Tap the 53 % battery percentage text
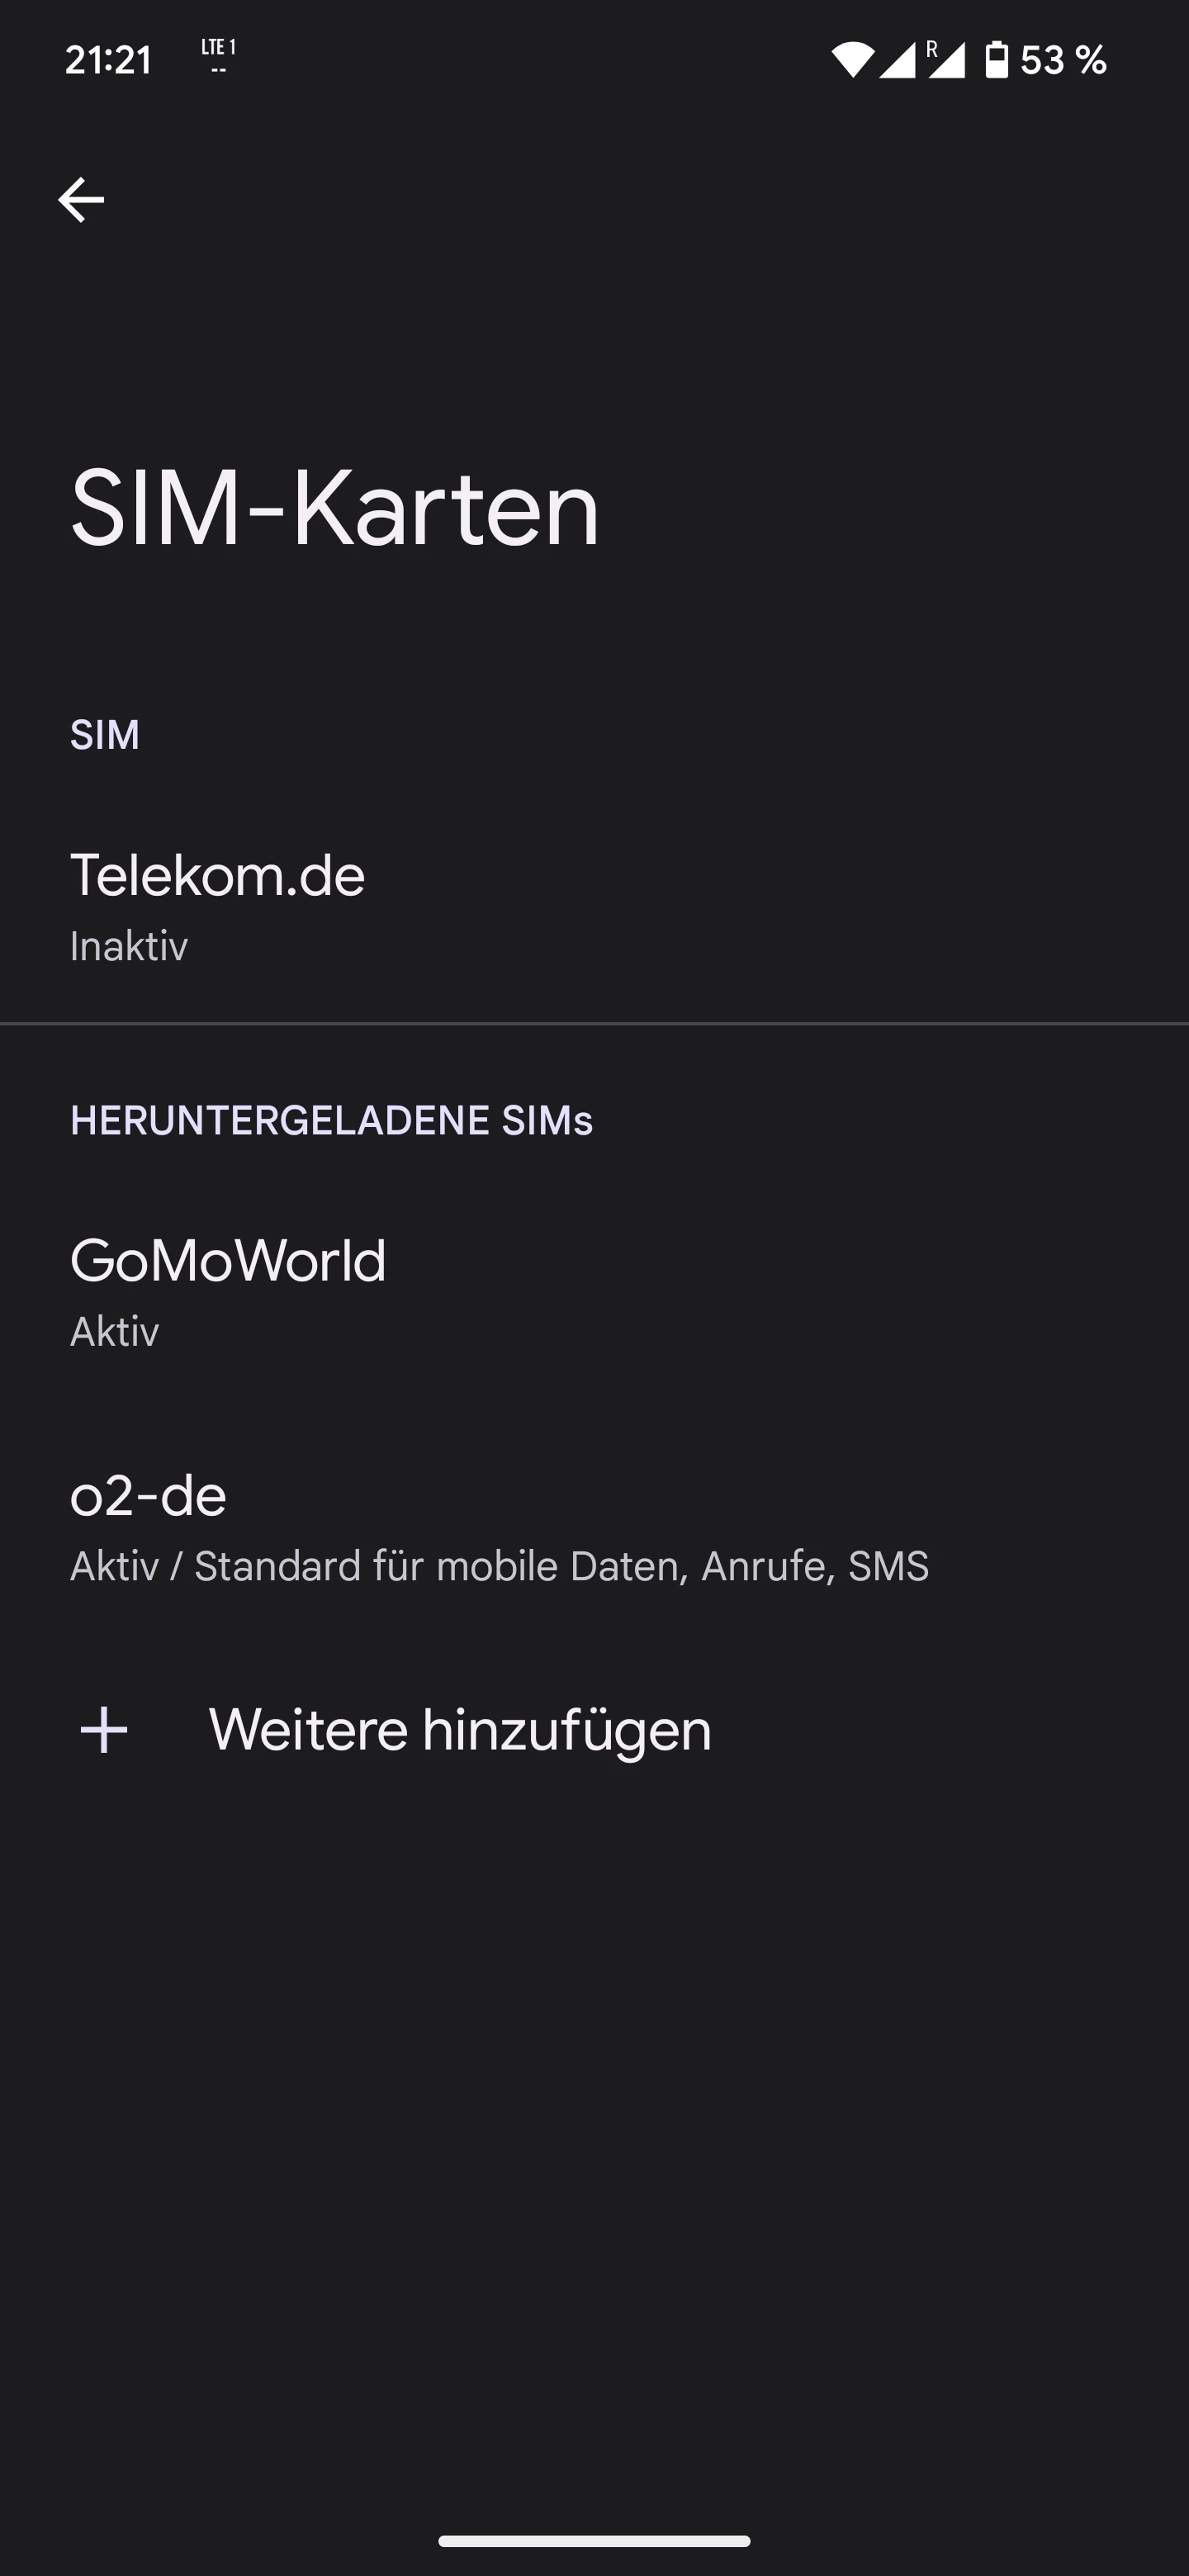The width and height of the screenshot is (1189, 2576). pyautogui.click(x=1064, y=60)
